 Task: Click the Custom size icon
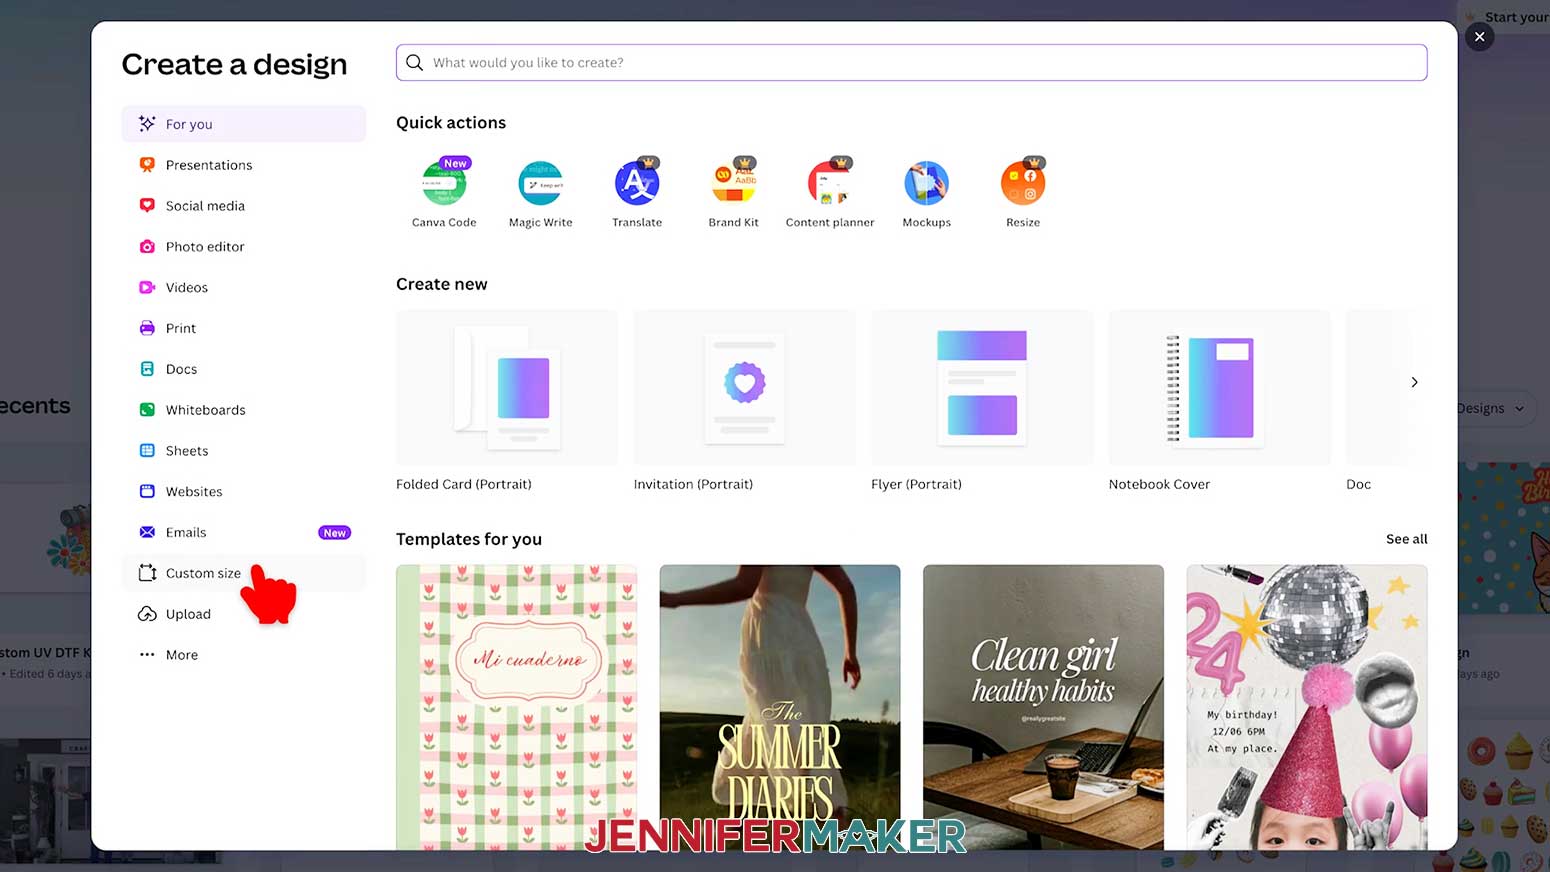click(x=147, y=573)
